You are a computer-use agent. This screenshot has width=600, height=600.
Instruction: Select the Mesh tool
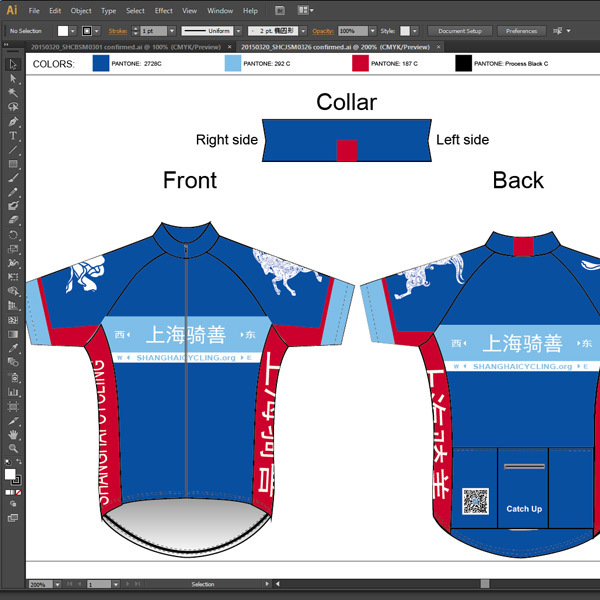13,320
